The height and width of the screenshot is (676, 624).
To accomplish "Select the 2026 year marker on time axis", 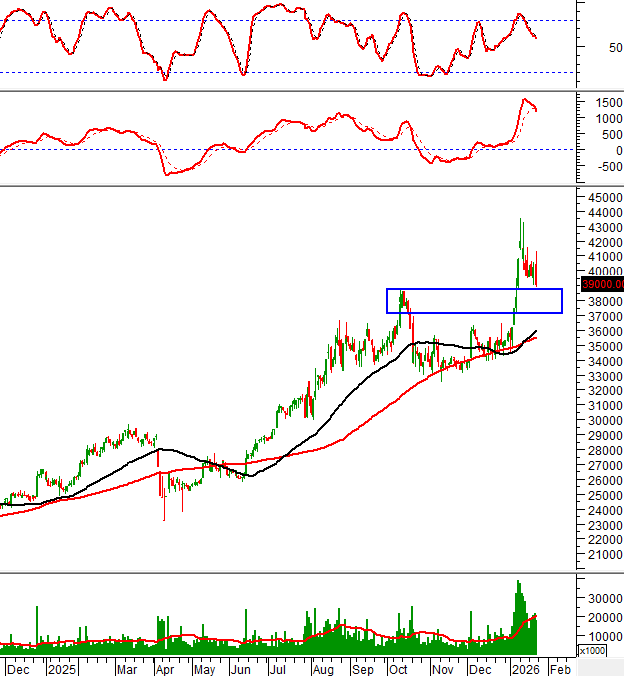I will tap(525, 666).
